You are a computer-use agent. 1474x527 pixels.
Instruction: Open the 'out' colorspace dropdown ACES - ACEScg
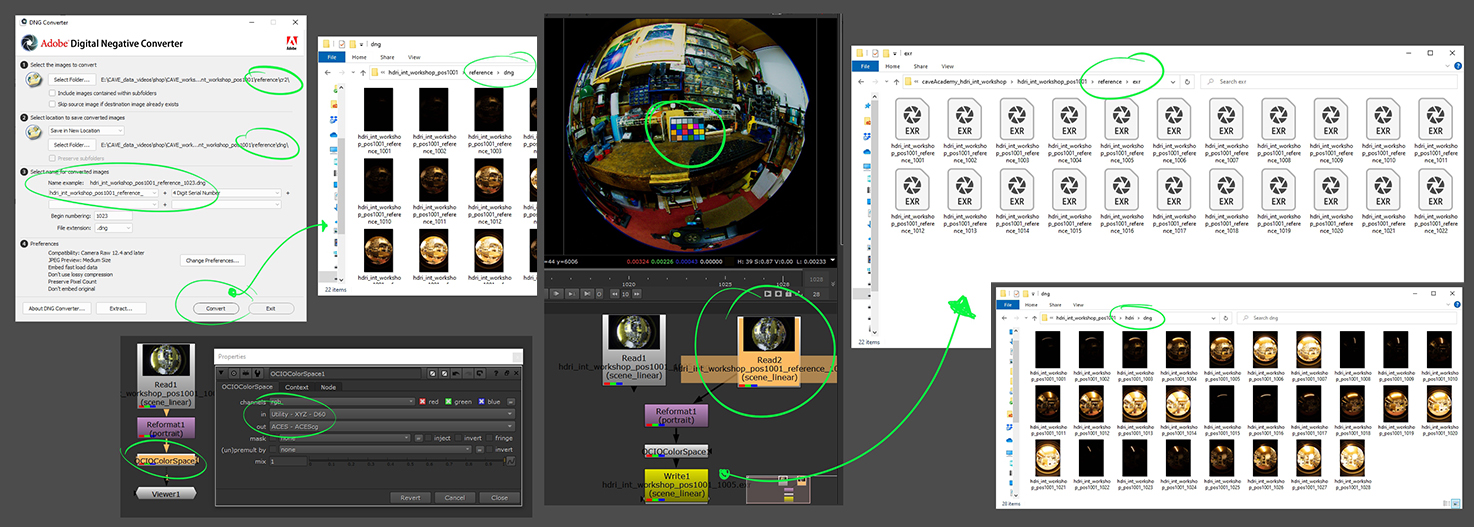click(x=392, y=427)
